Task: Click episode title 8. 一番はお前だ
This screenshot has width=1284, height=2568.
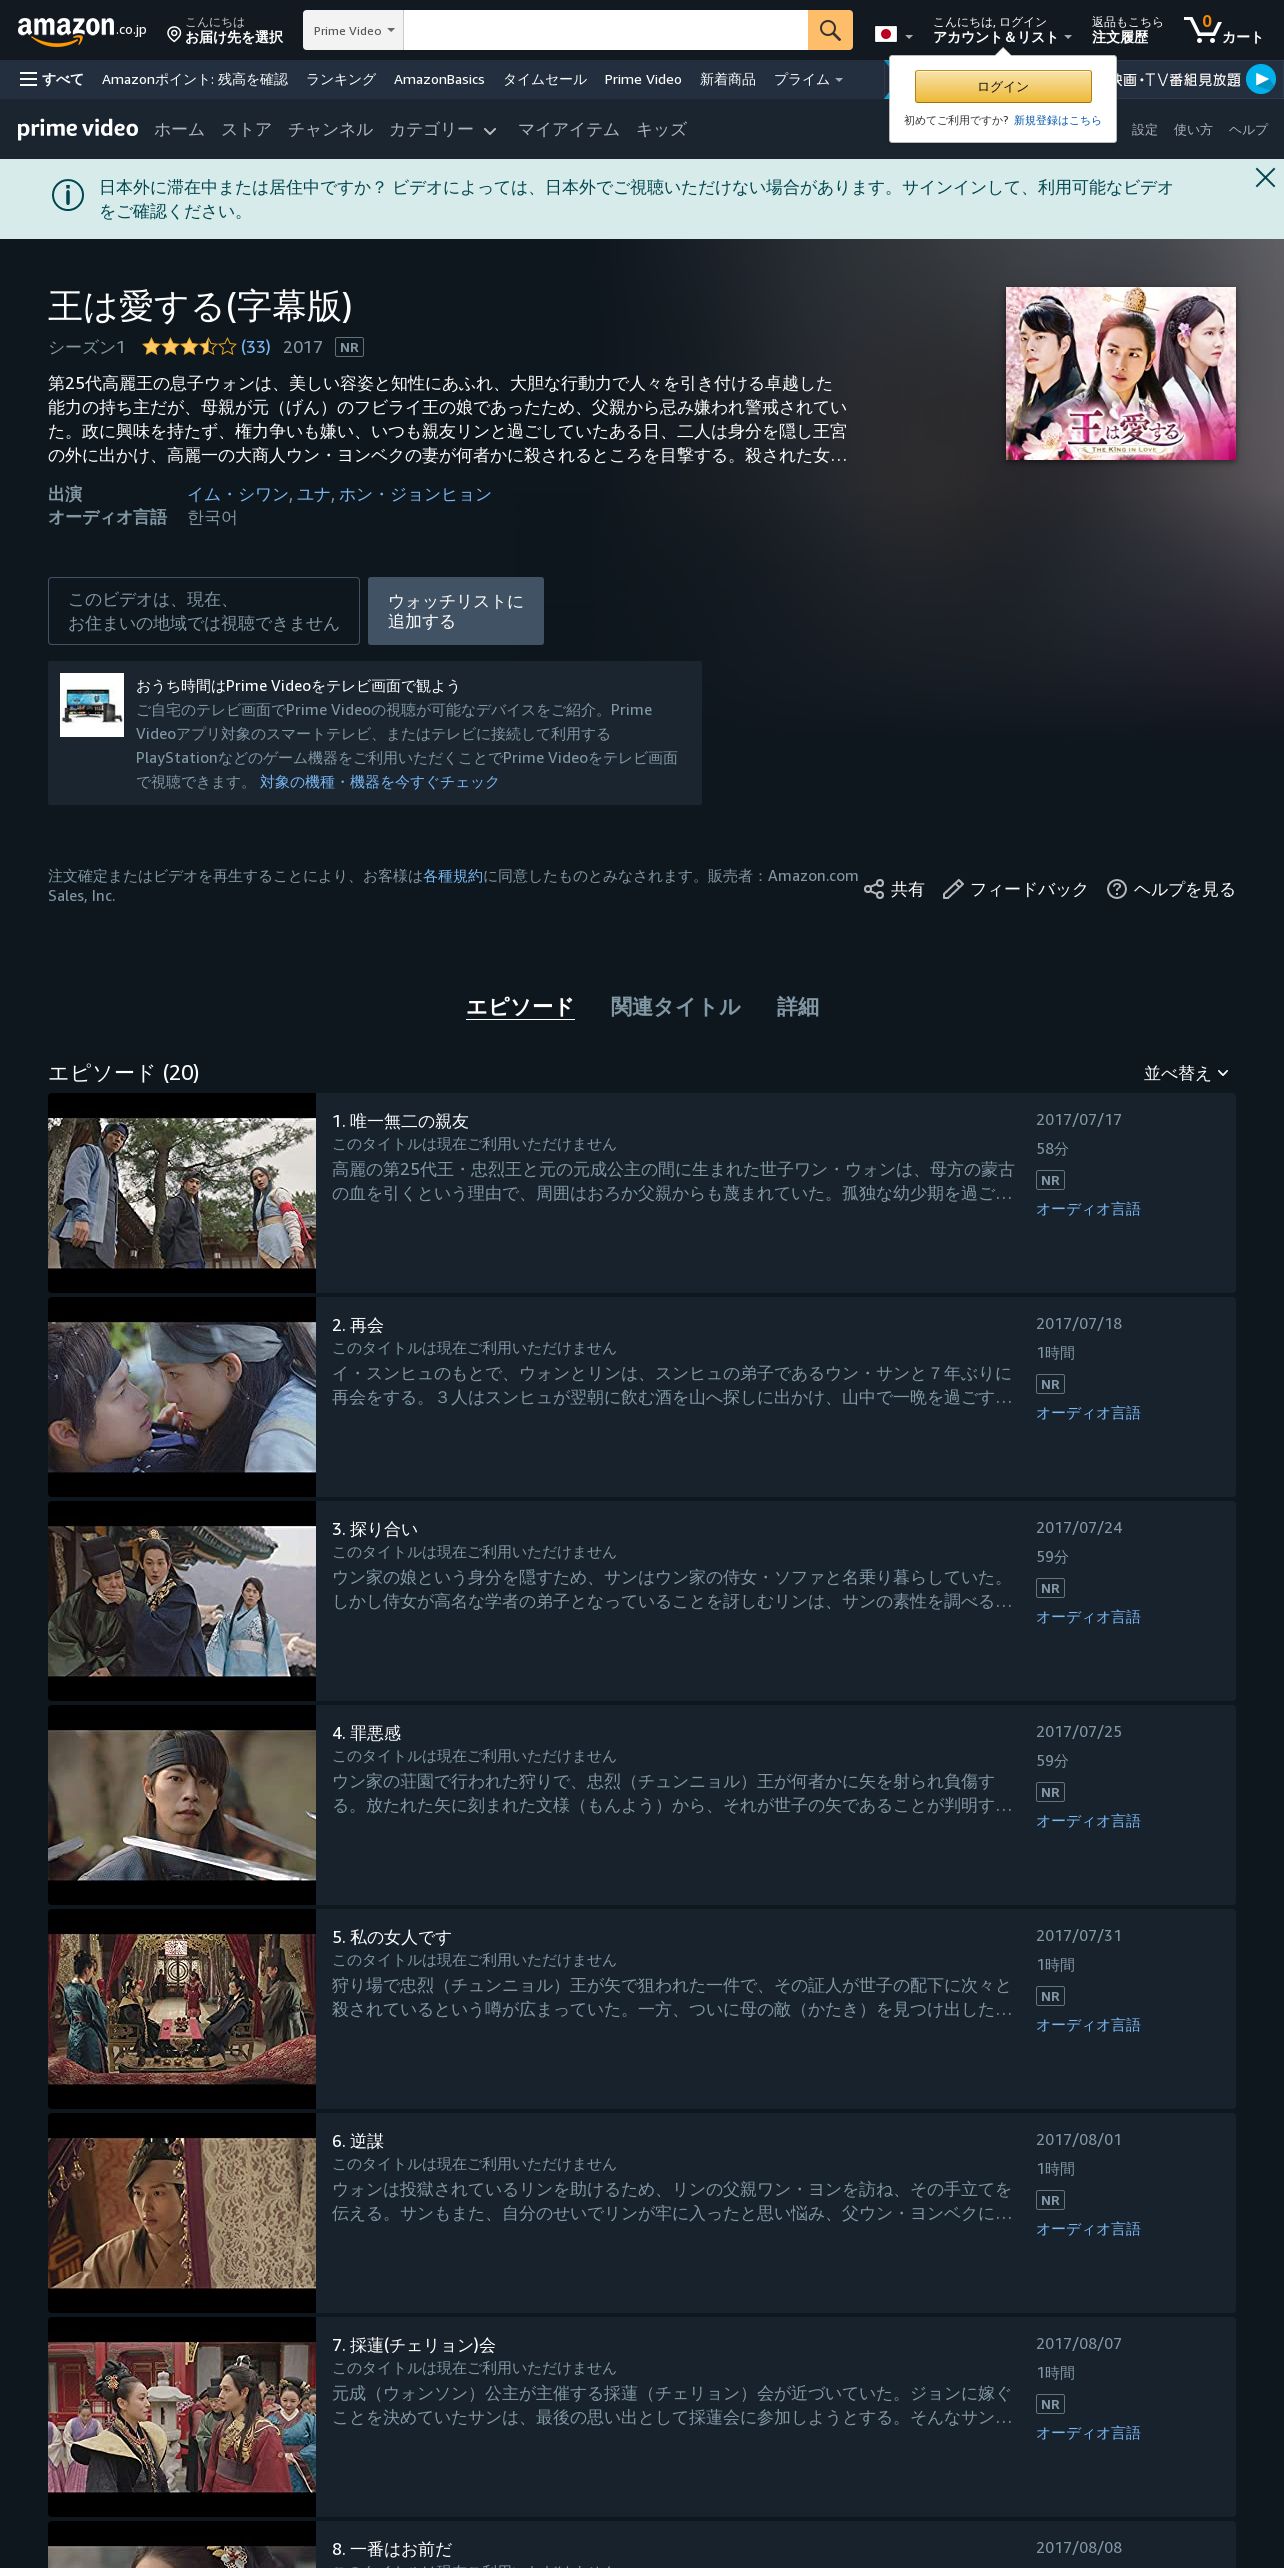Action: coord(392,2549)
